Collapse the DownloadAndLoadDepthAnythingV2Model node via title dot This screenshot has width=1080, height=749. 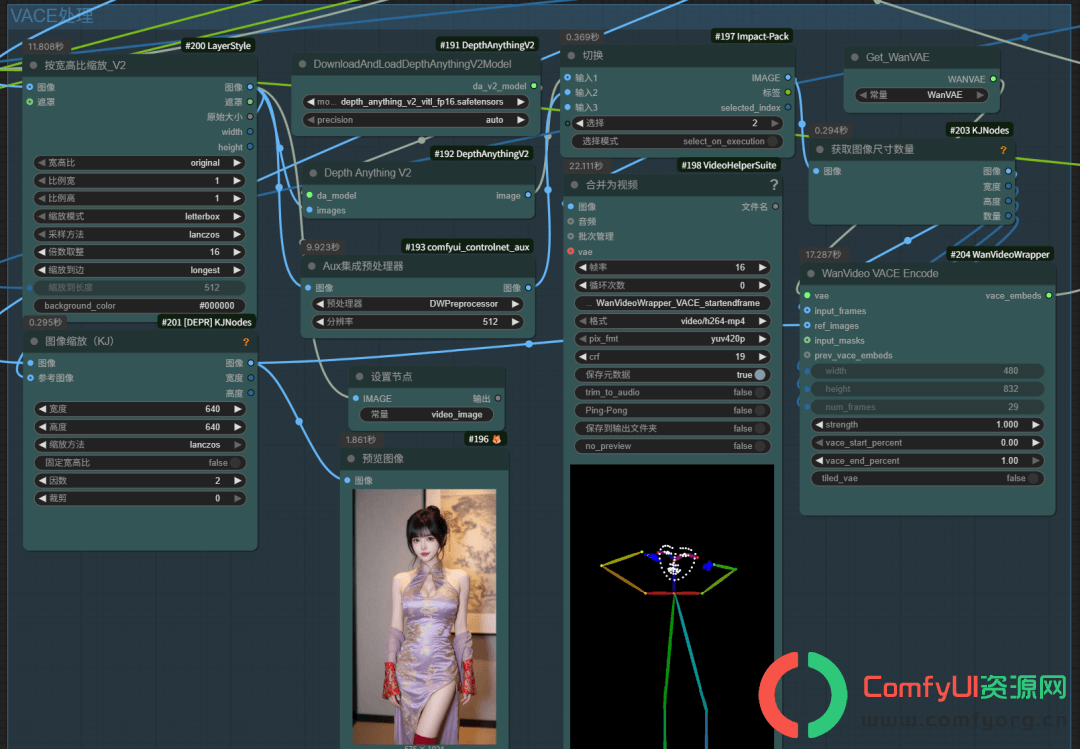(302, 64)
